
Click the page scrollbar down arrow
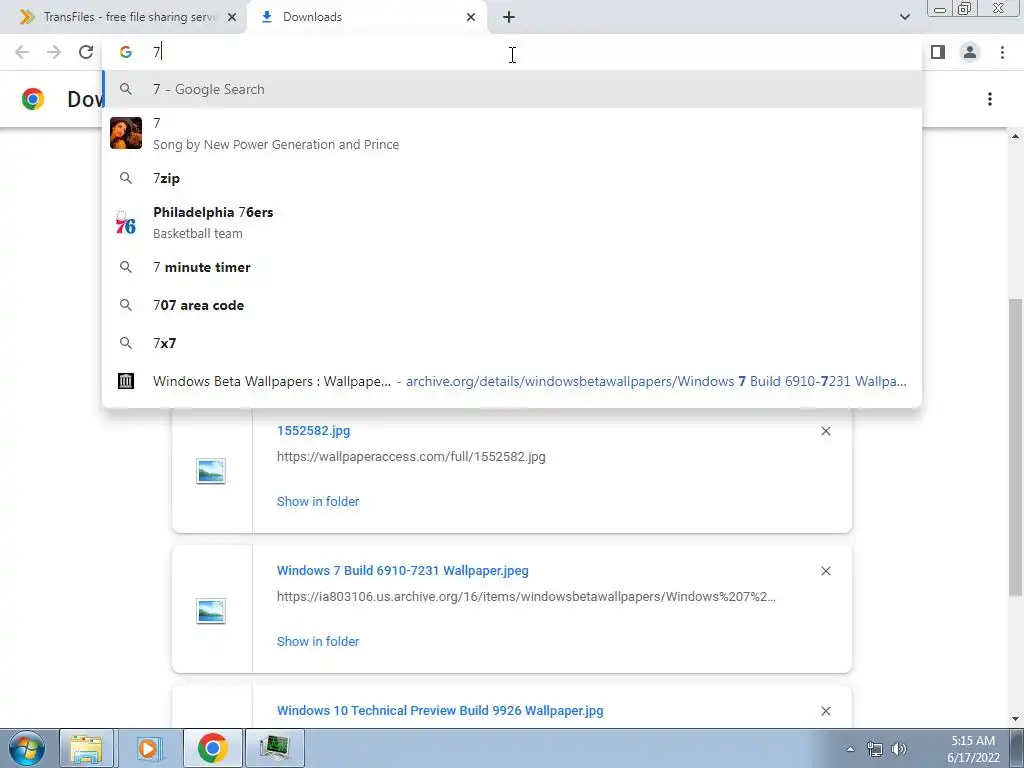[1015, 720]
